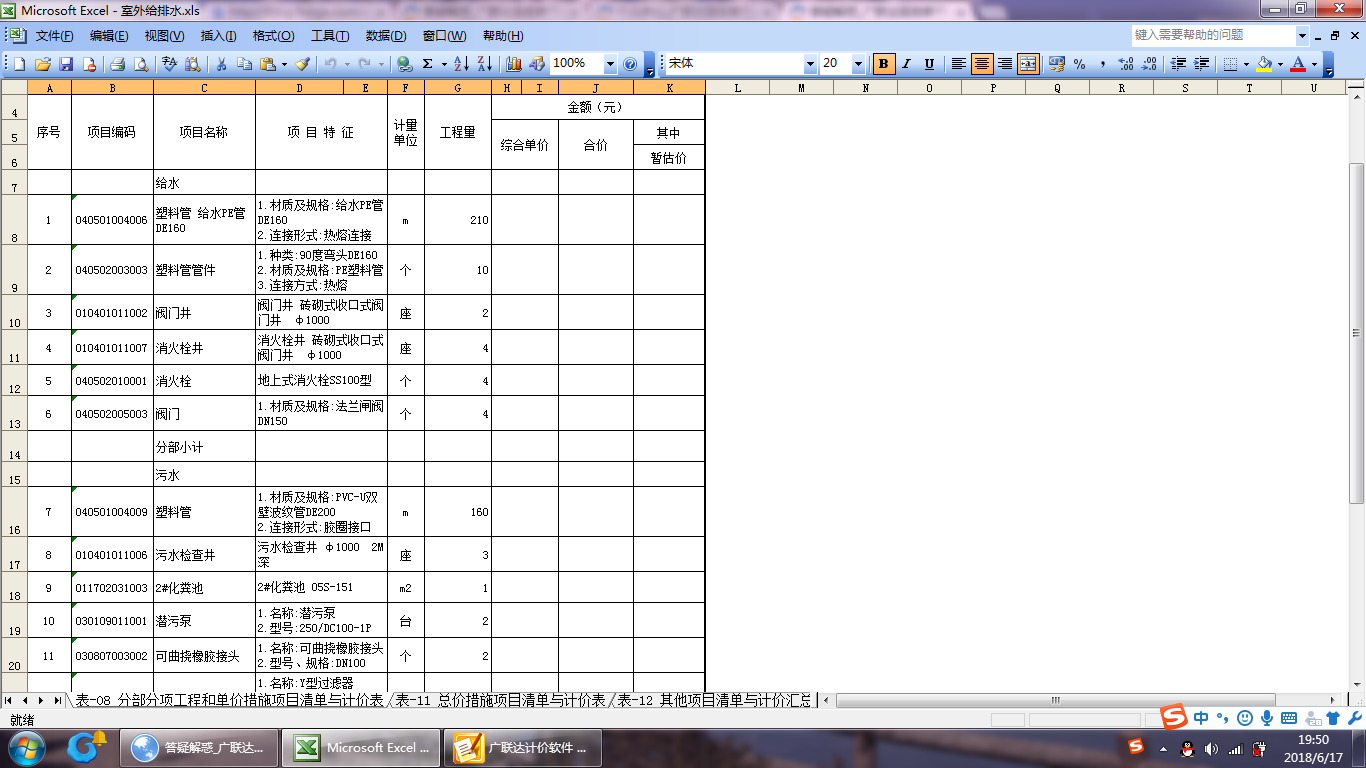Sort descending Z to A
Viewport: 1366px width, 768px height.
[485, 63]
